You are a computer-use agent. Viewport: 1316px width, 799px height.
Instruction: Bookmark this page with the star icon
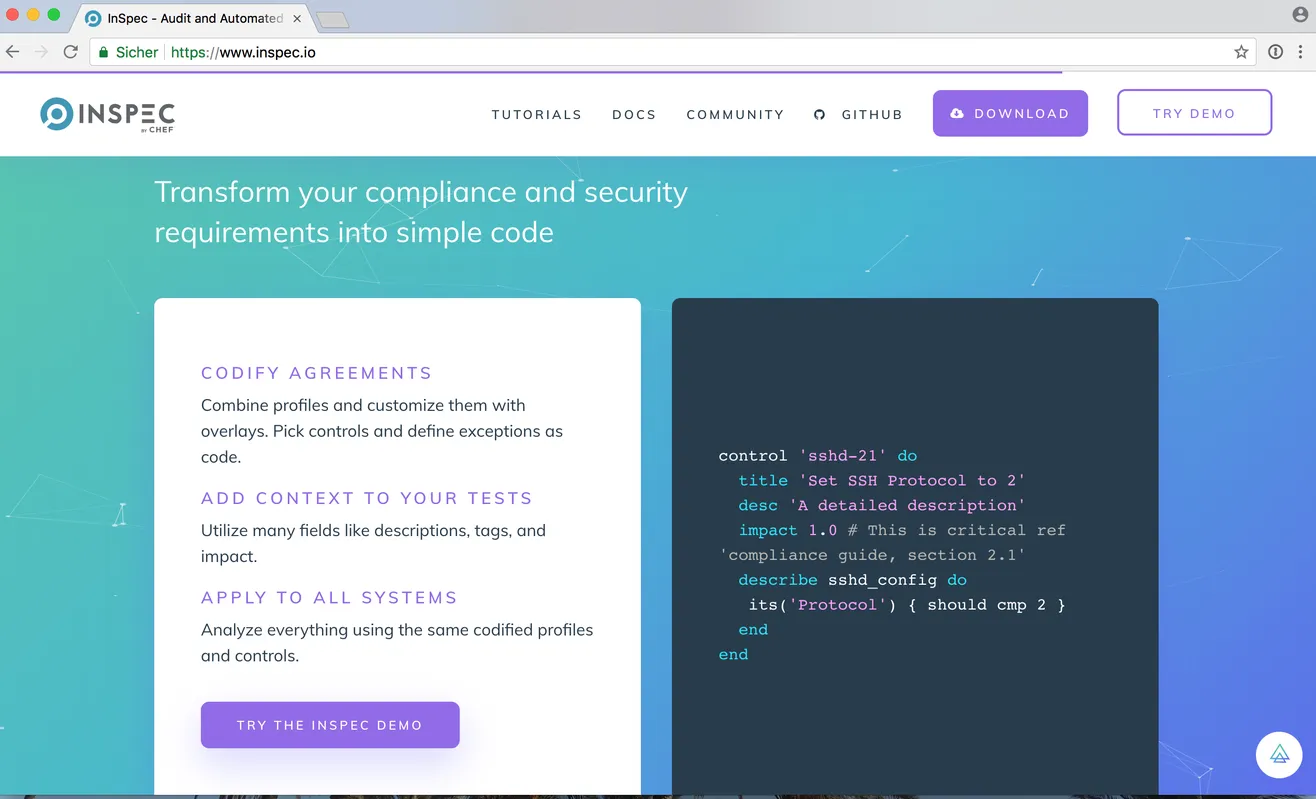[1241, 52]
